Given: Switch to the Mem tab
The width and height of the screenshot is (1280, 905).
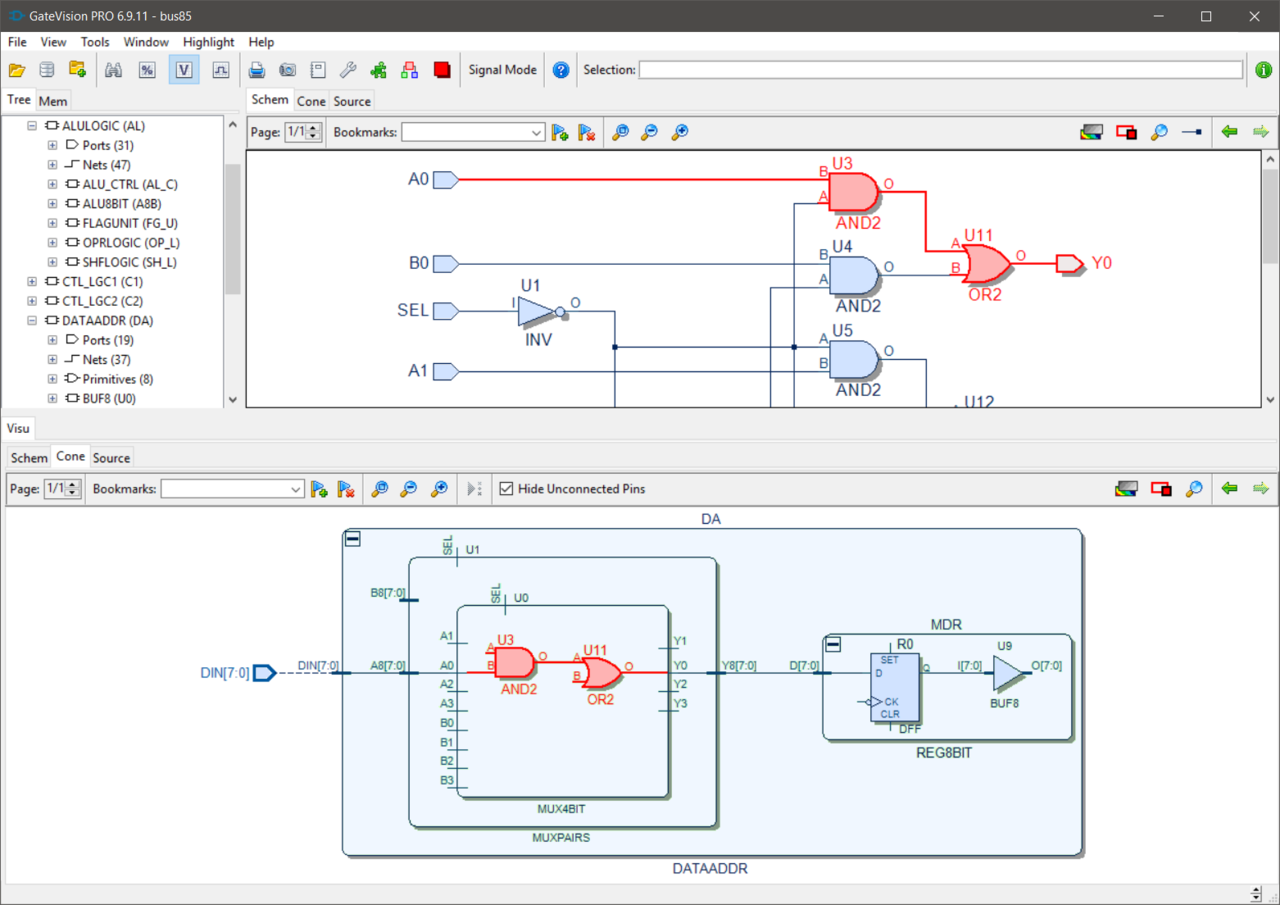Looking at the screenshot, I should (x=53, y=101).
